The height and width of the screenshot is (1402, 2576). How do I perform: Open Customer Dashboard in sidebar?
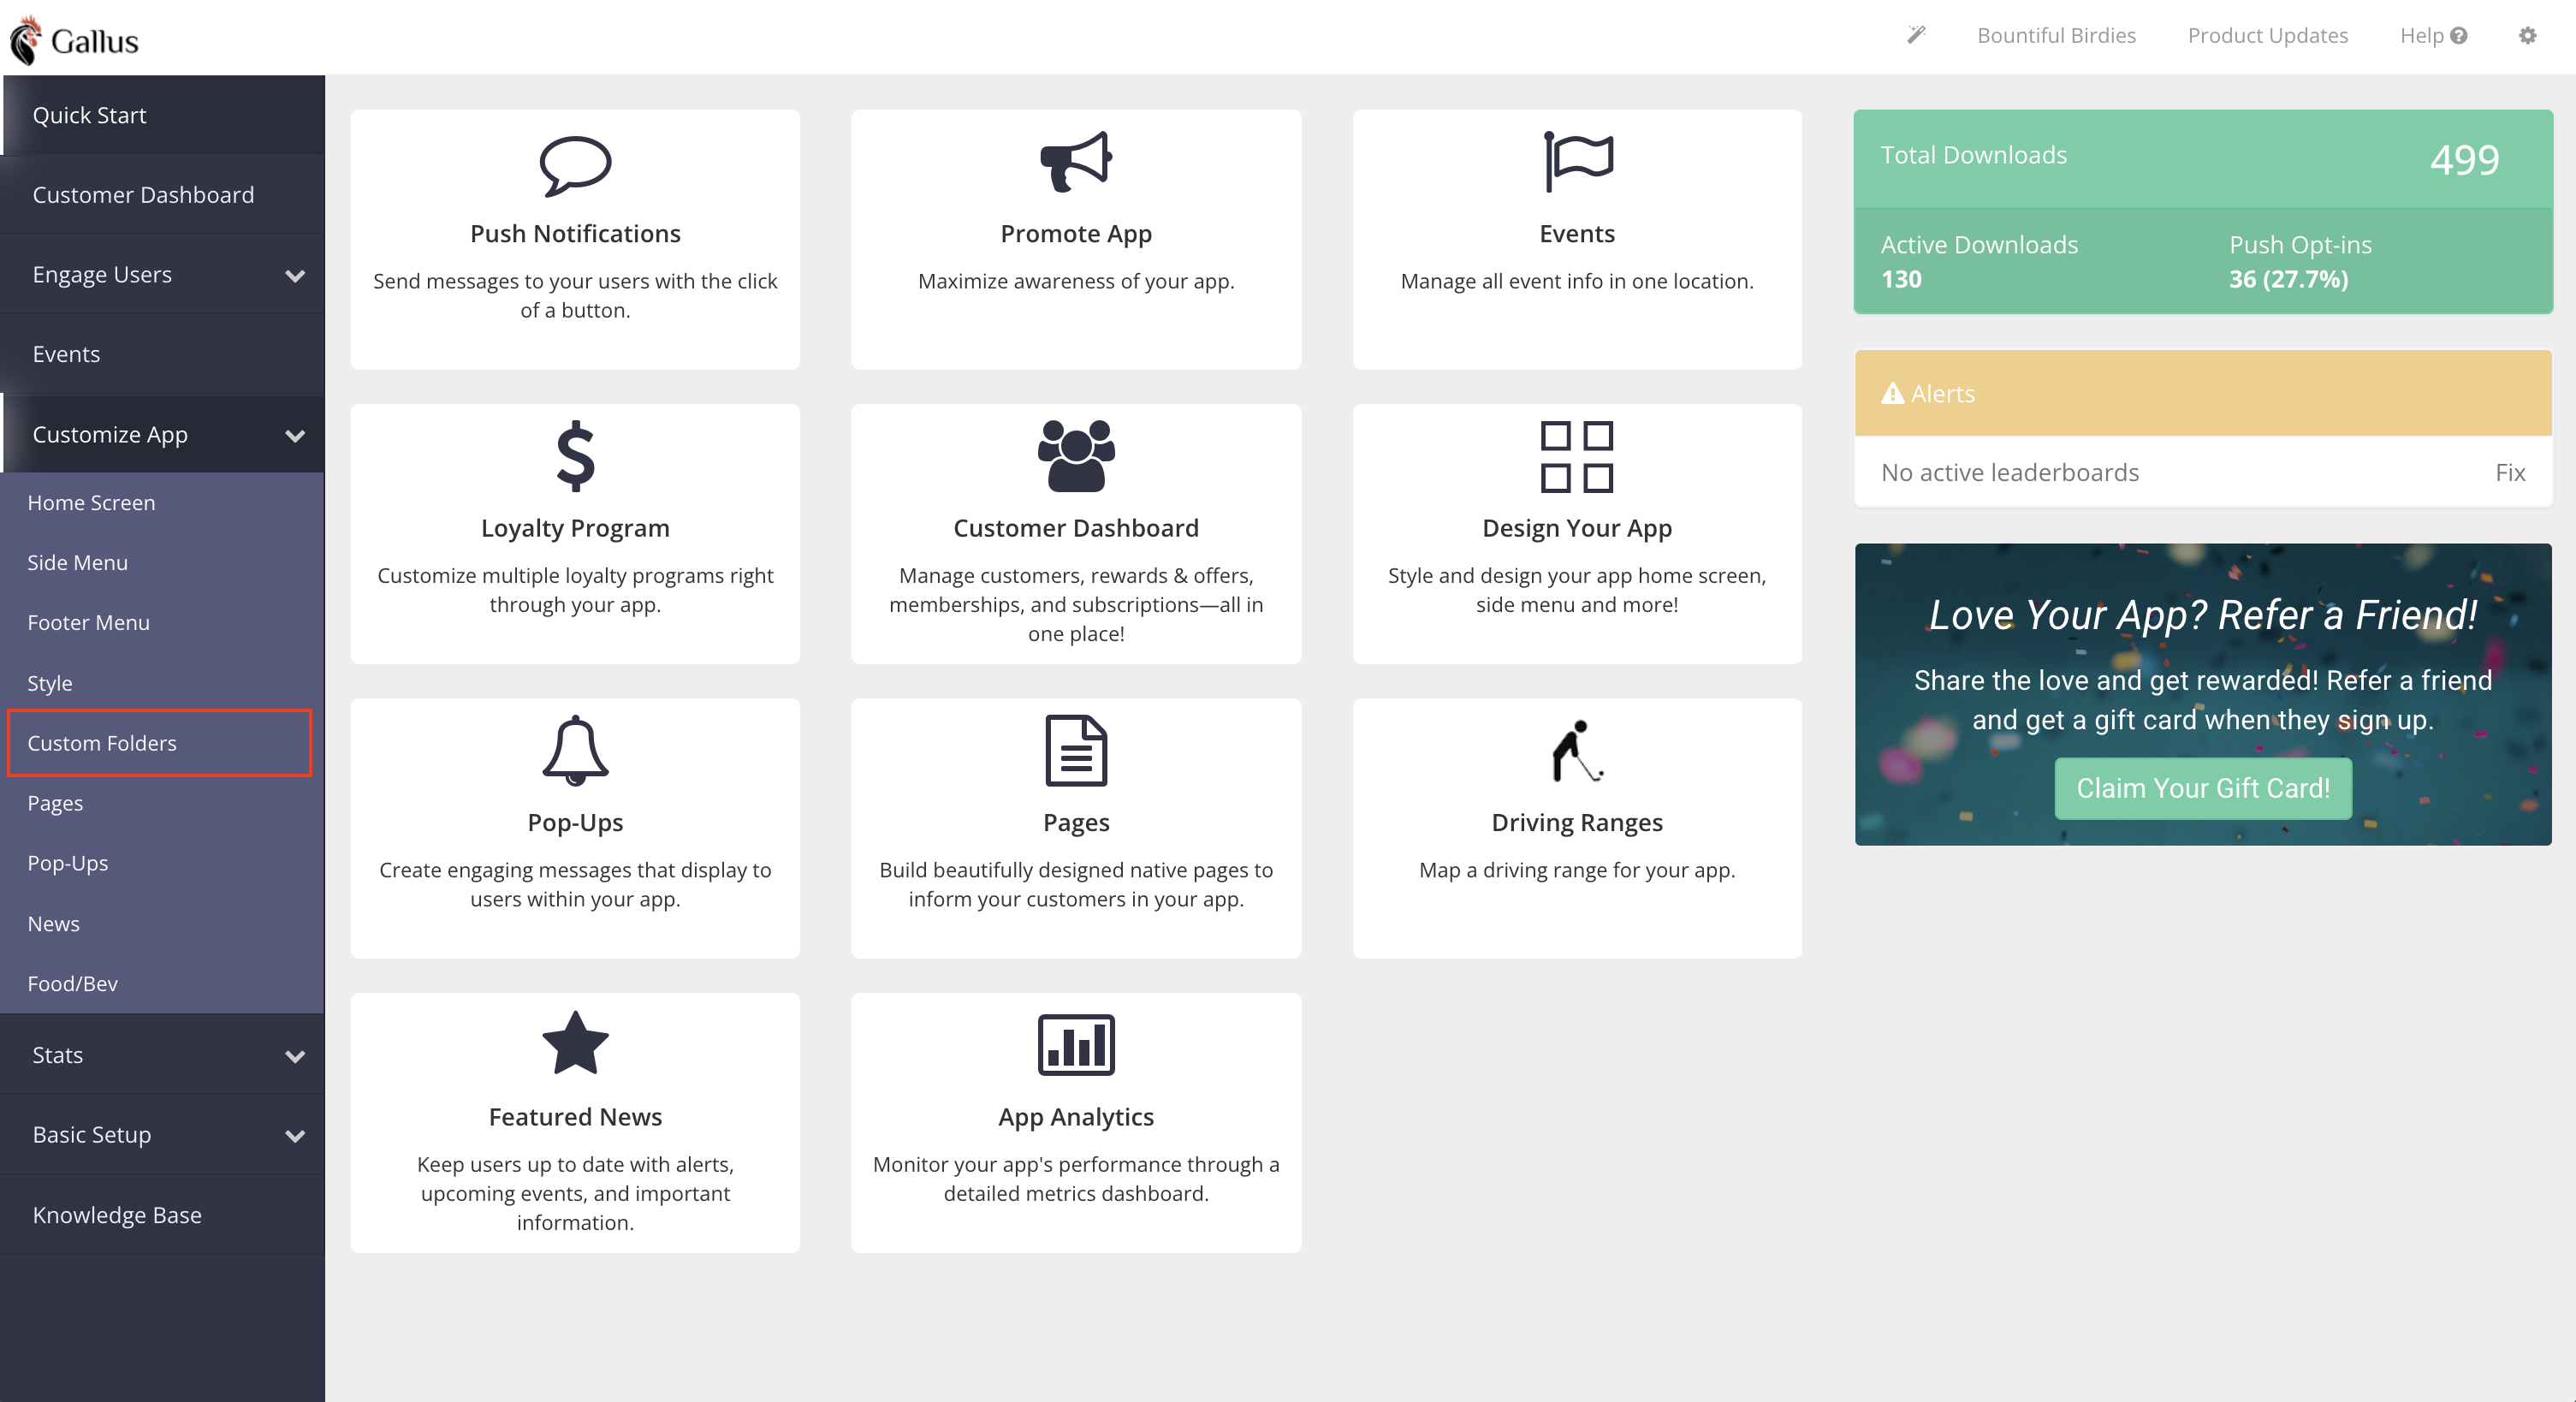162,194
